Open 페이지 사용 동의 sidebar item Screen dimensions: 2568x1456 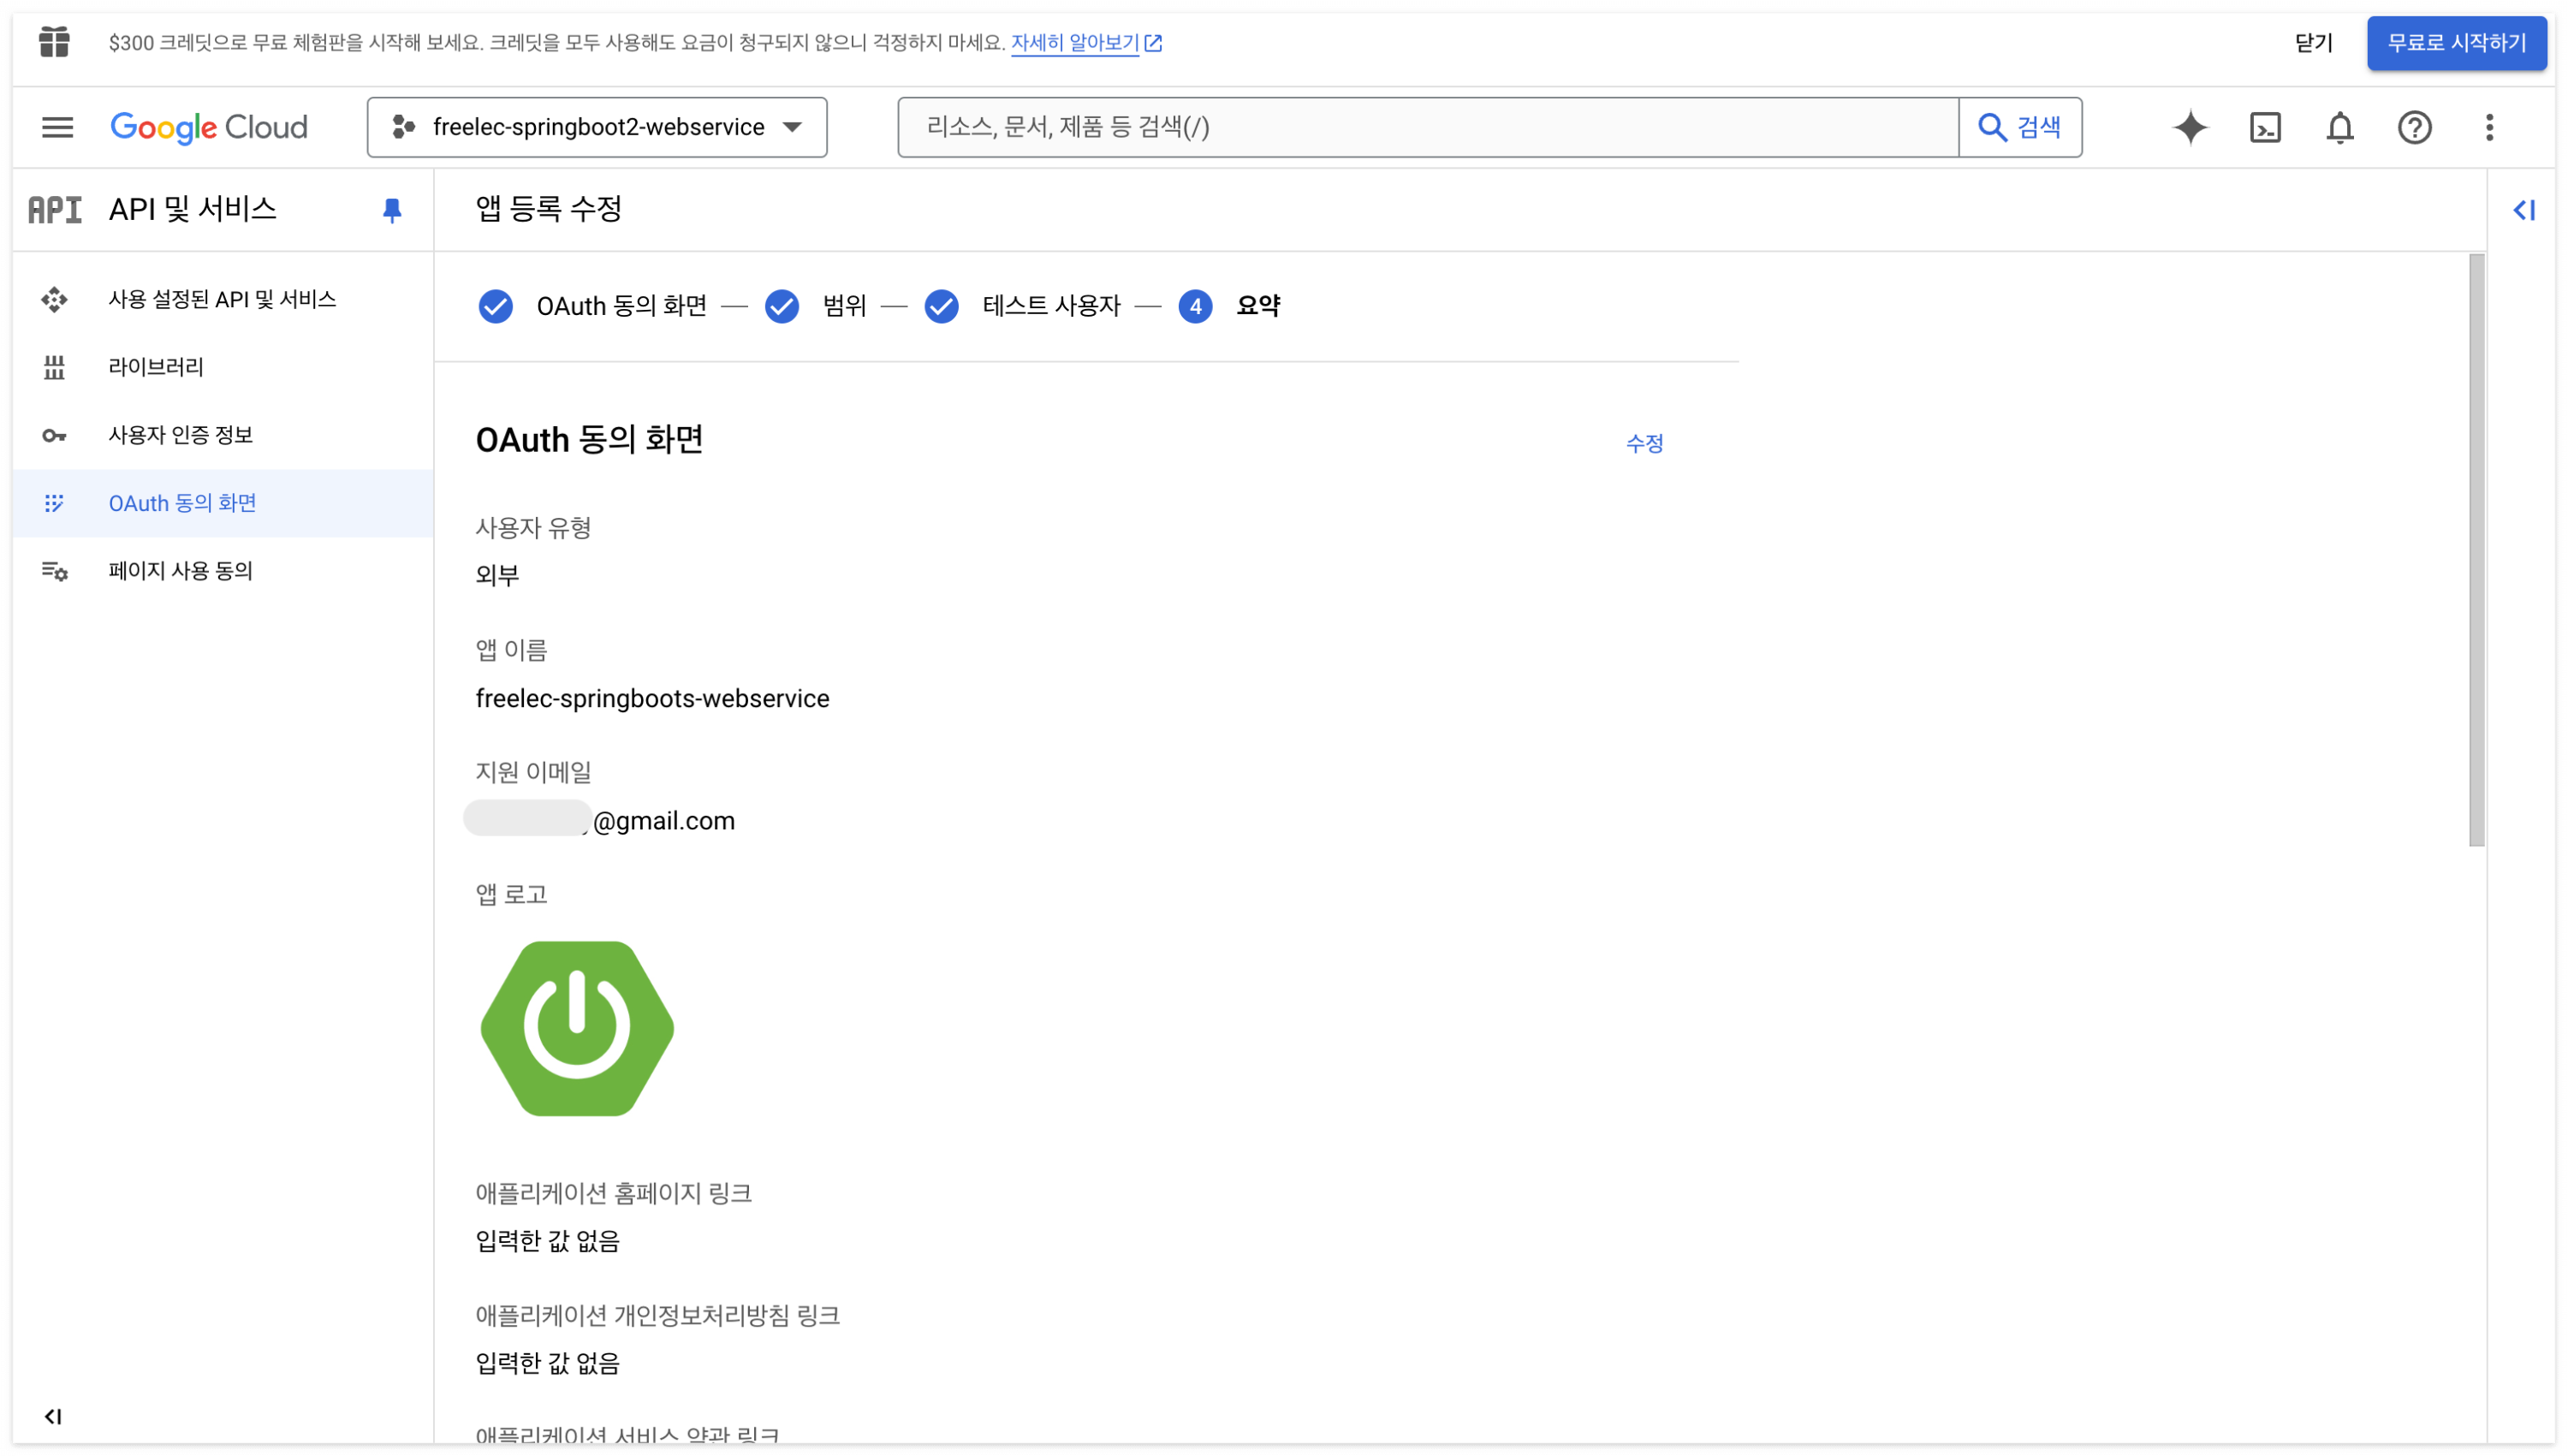pos(180,571)
